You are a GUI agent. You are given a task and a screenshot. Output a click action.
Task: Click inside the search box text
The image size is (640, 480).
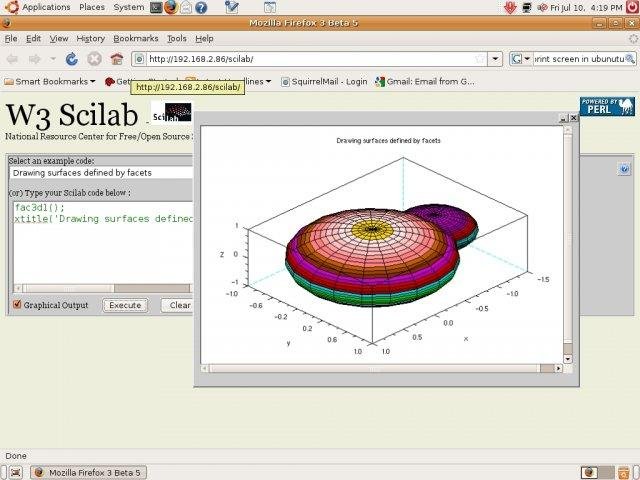coord(579,59)
